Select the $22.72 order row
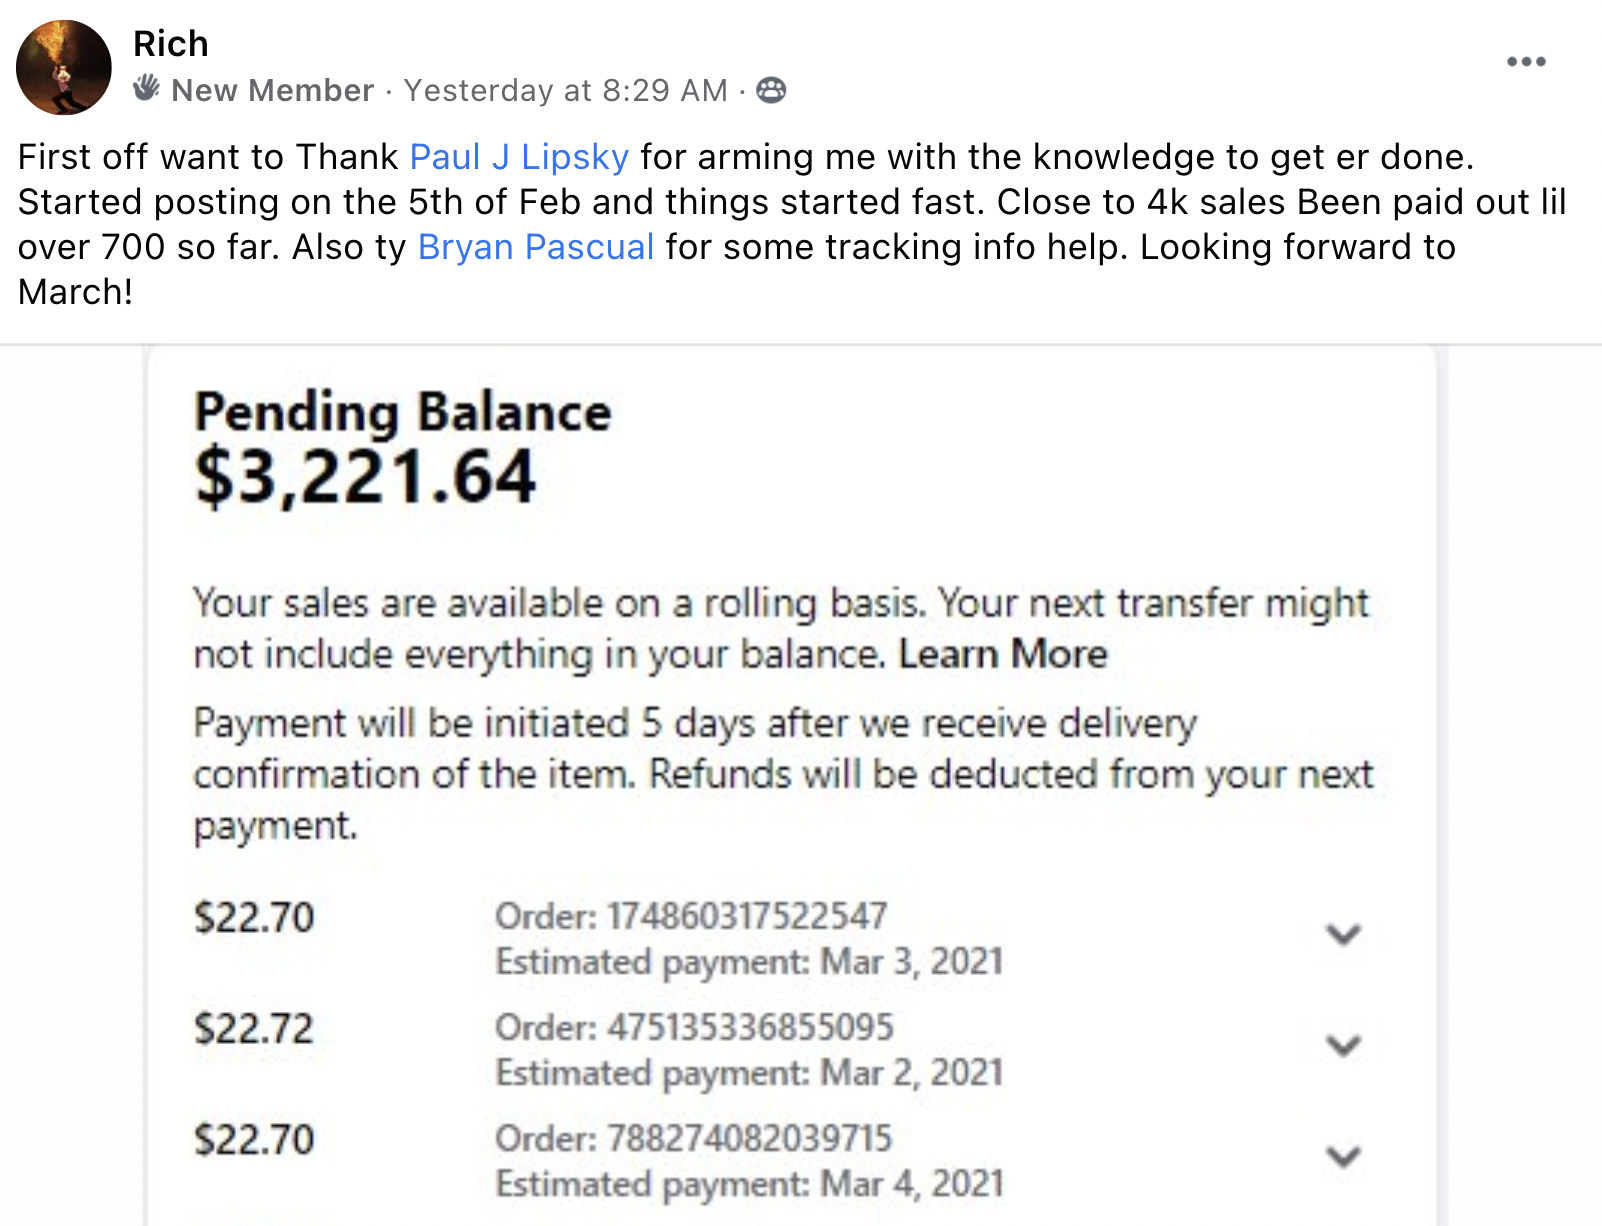1602x1226 pixels. (x=780, y=1049)
